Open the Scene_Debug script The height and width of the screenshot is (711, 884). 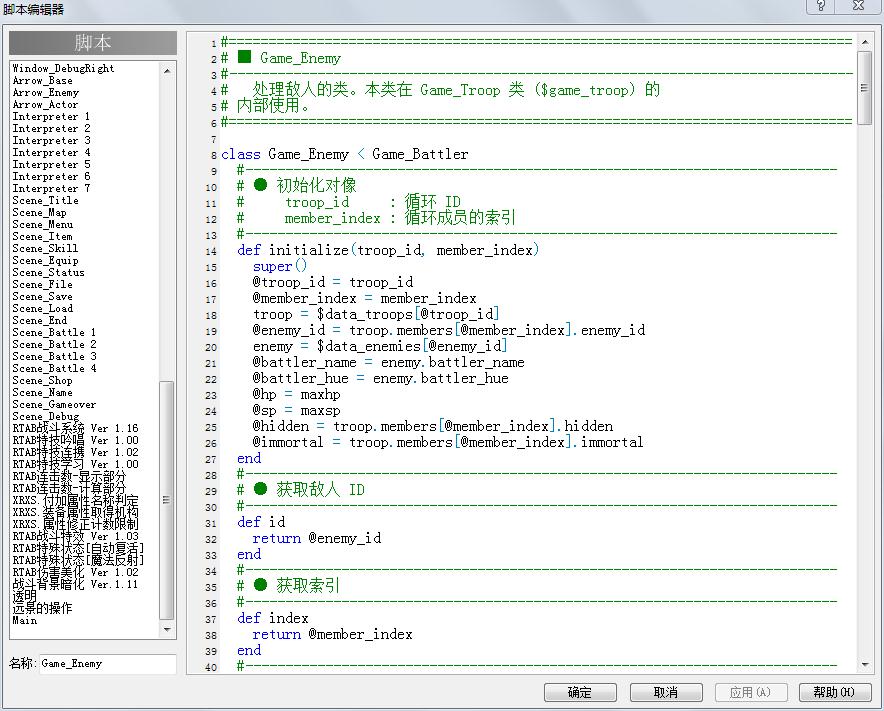[x=46, y=417]
